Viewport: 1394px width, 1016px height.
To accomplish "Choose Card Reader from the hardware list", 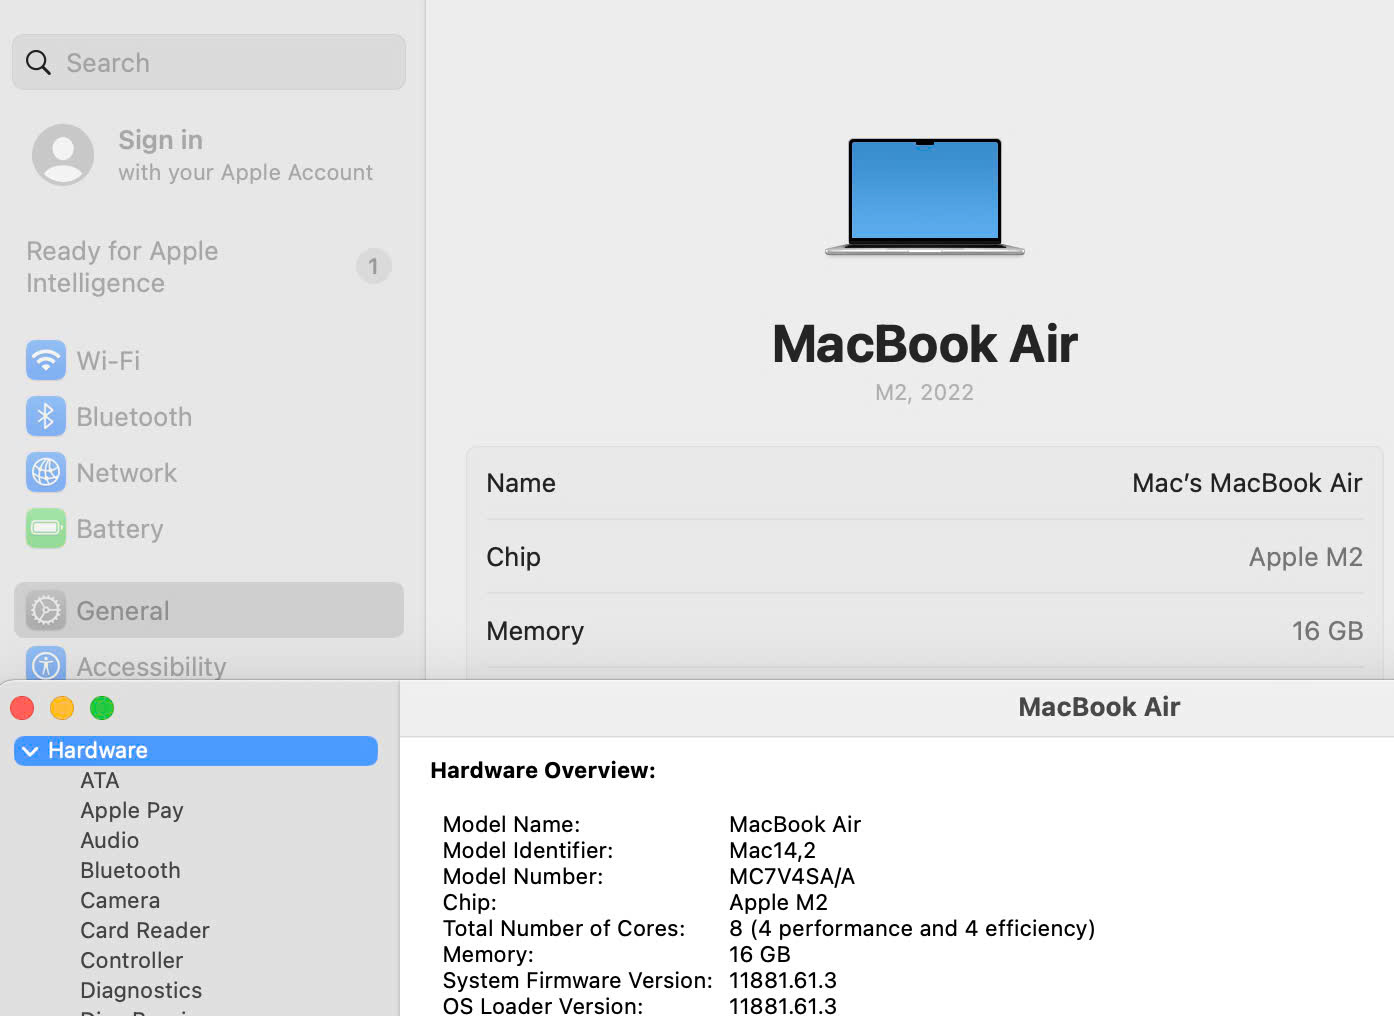I will (145, 930).
